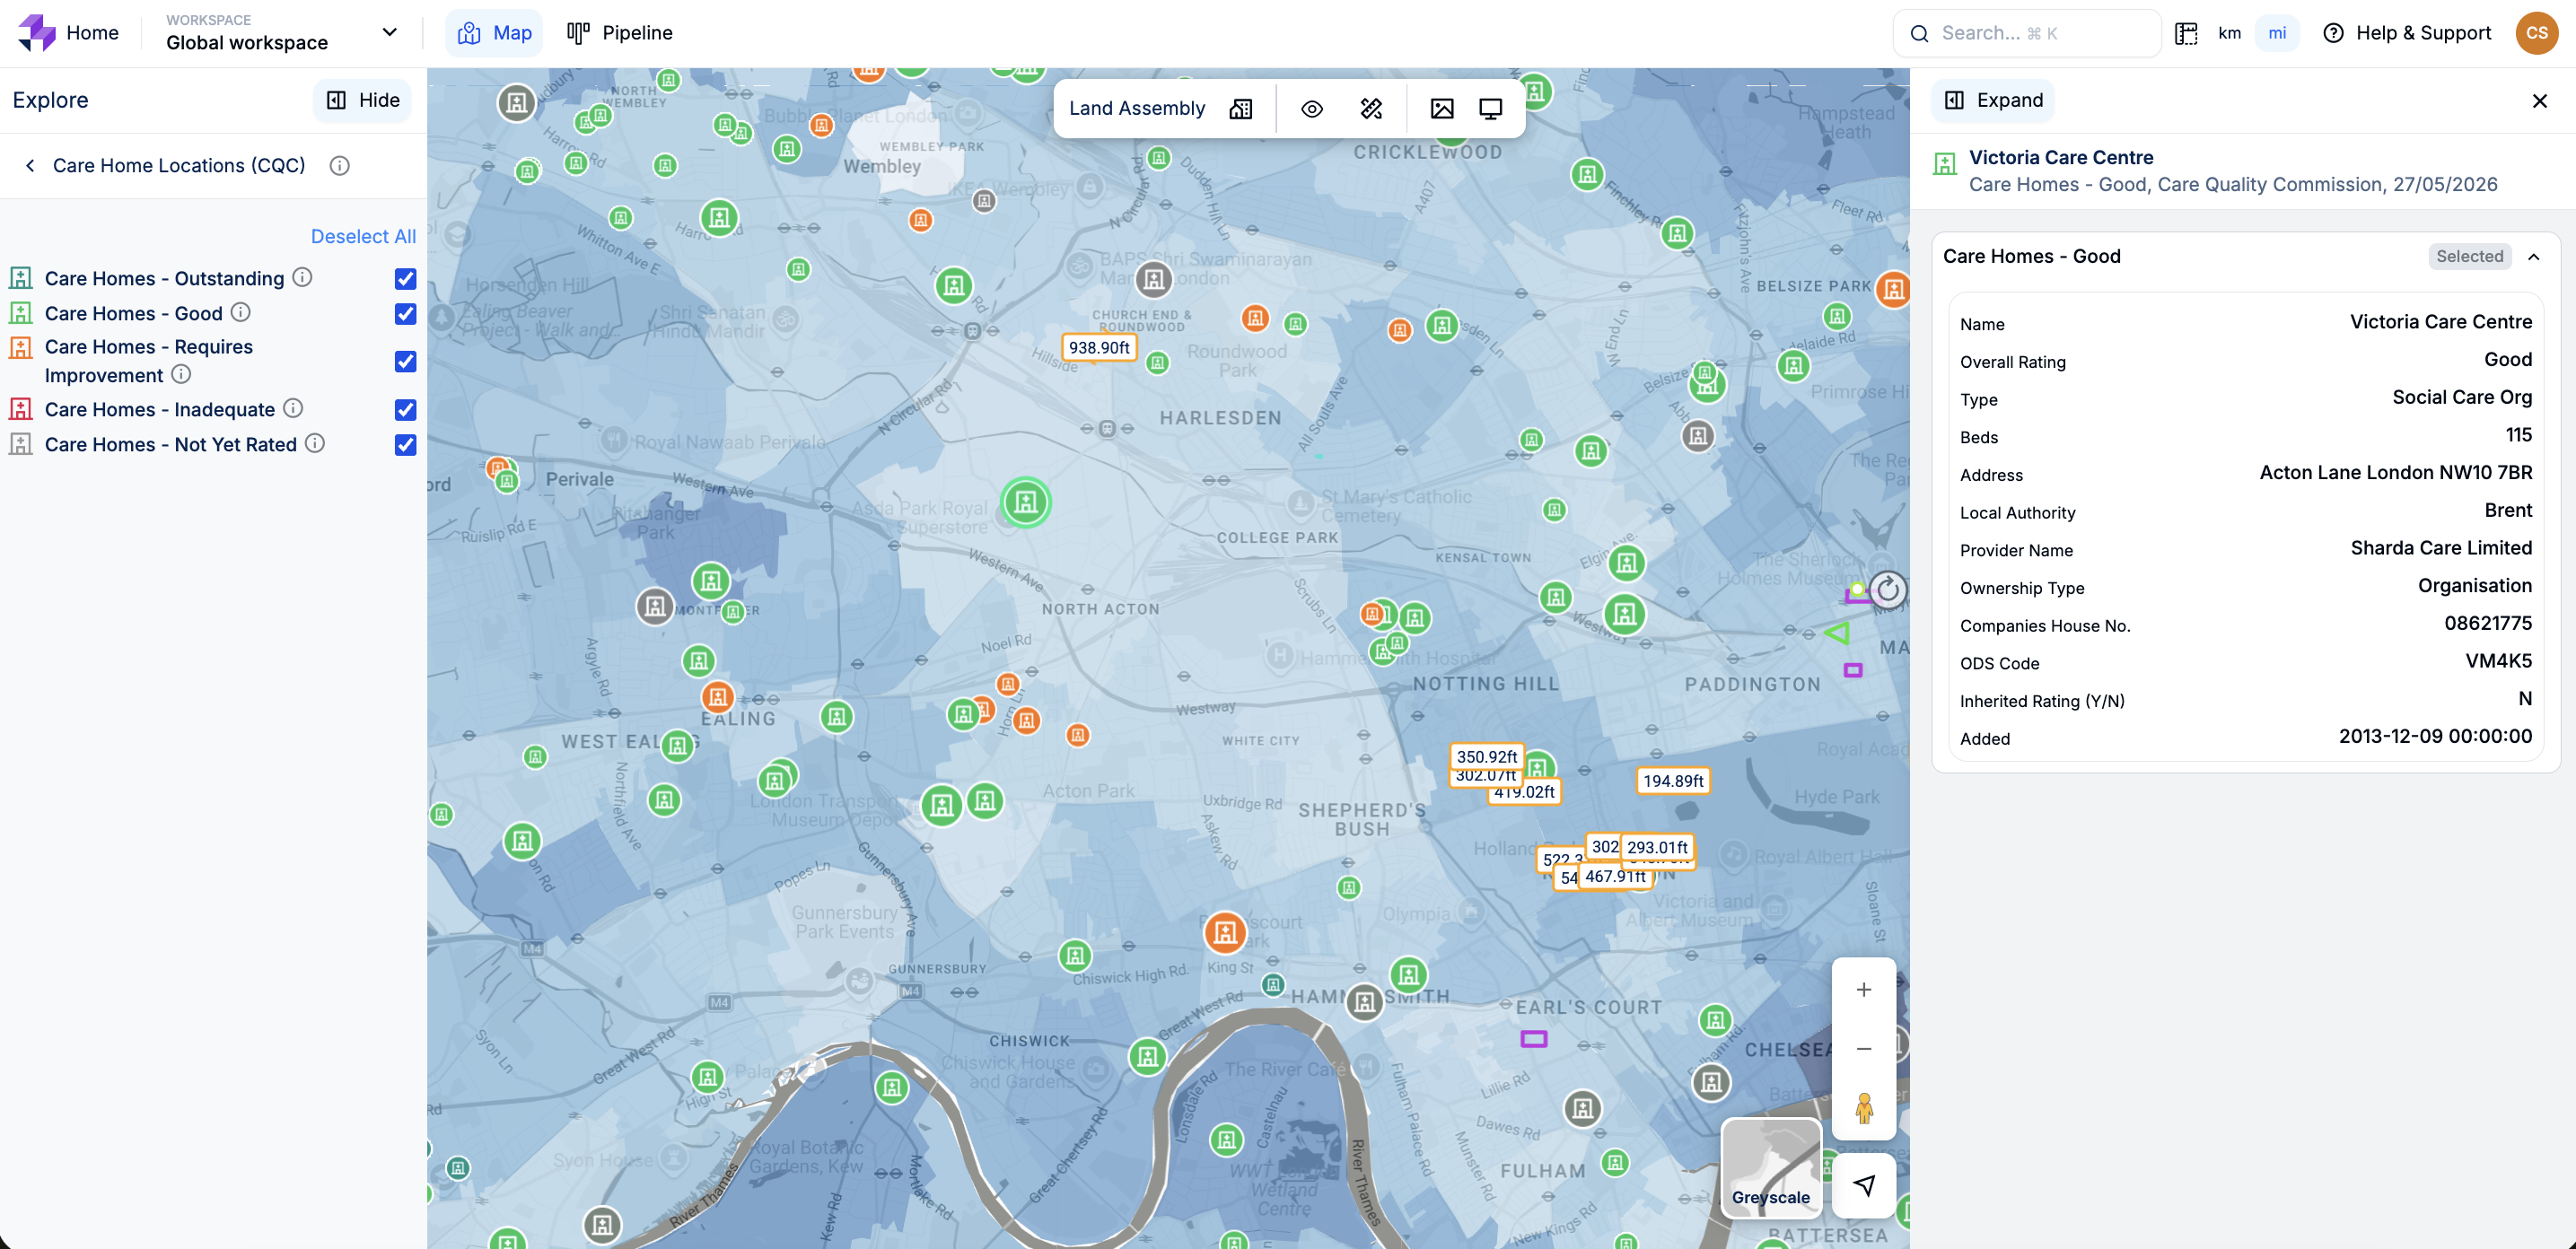Select the measure ruler tool in map toolbar
Screen dimensions: 2576x1249
pos(1371,108)
